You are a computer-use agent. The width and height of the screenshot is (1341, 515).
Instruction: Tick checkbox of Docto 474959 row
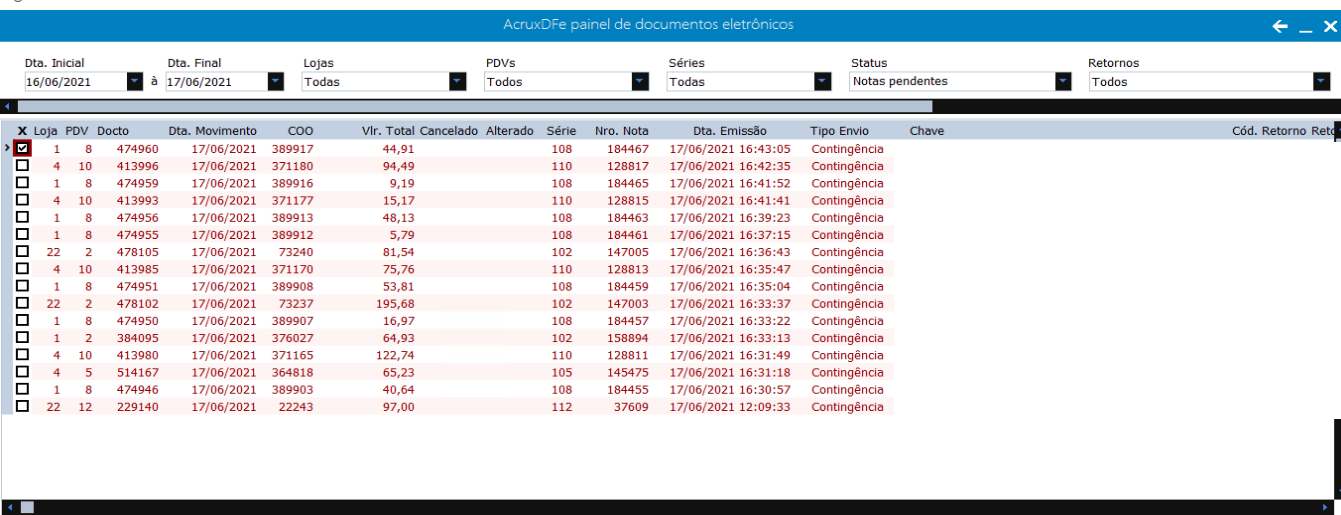click(x=23, y=183)
